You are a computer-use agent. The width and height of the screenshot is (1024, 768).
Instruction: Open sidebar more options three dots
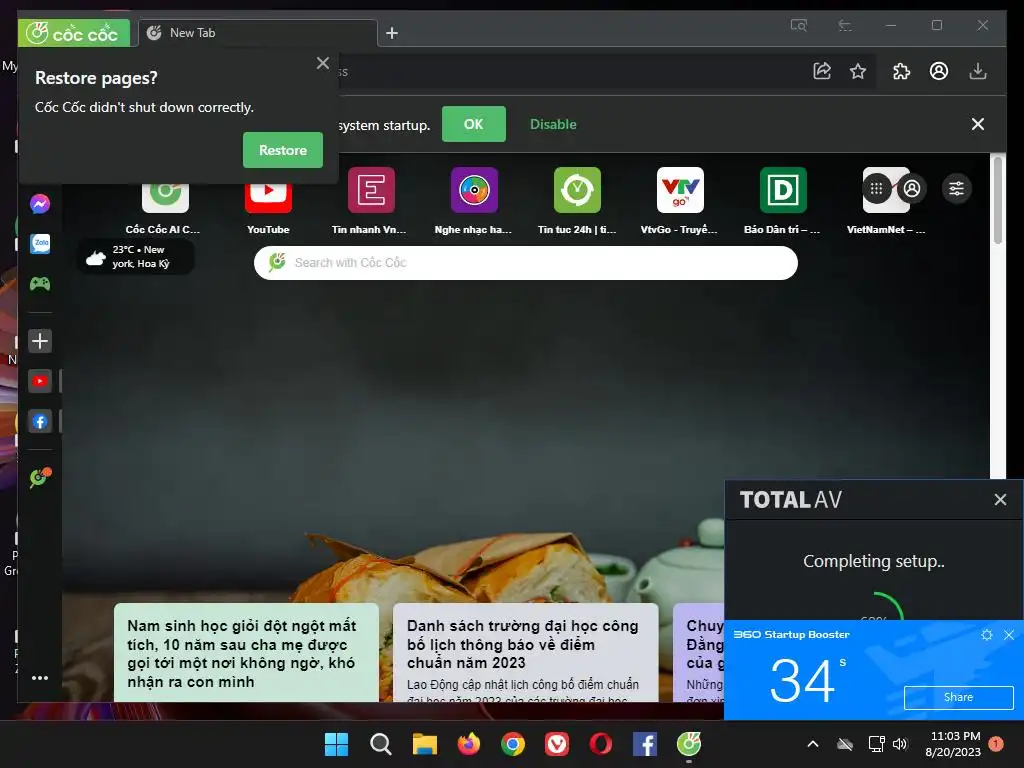point(40,678)
